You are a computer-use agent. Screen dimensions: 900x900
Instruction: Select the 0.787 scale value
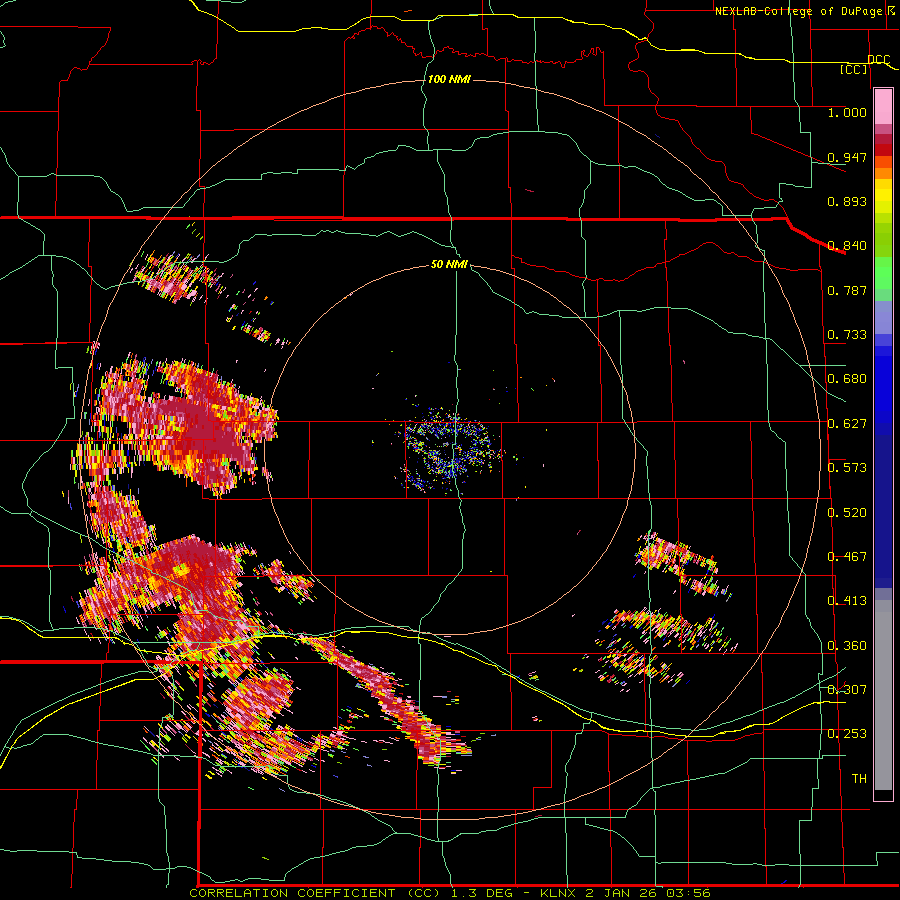point(847,290)
